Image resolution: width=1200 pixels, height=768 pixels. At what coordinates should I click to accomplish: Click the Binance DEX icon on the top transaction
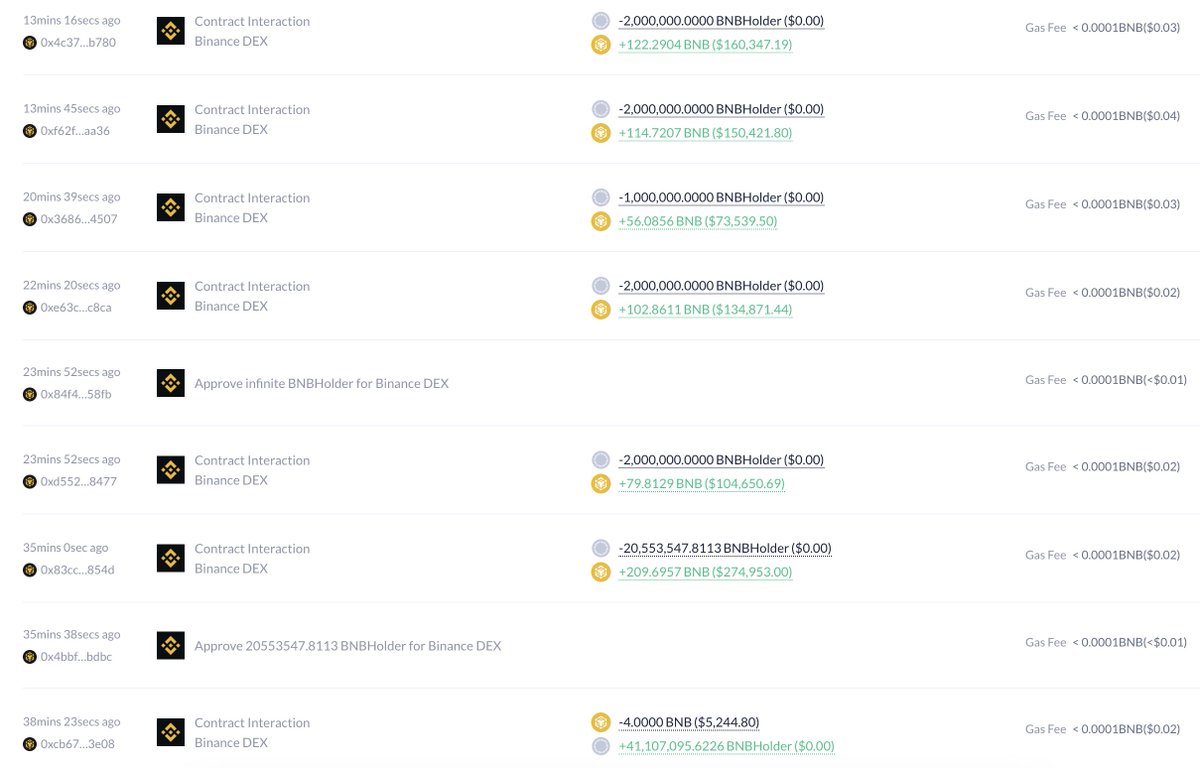point(170,30)
